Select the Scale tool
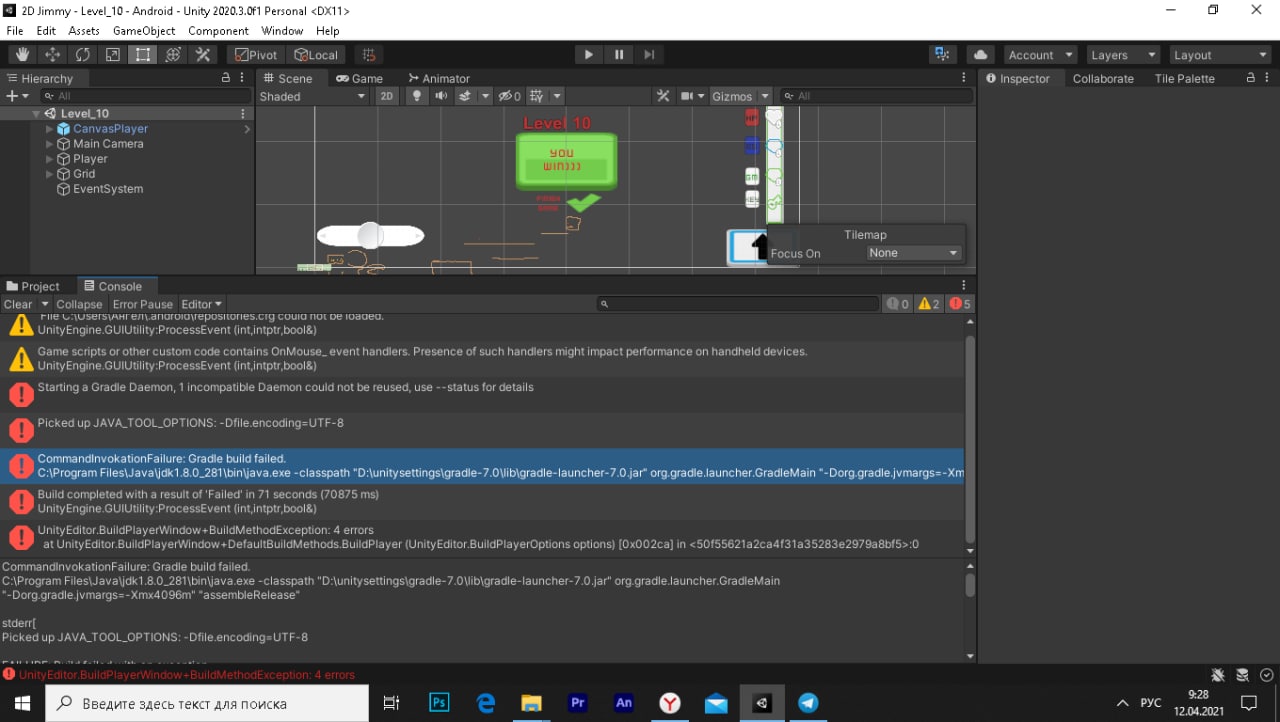This screenshot has width=1280, height=722. pos(112,55)
